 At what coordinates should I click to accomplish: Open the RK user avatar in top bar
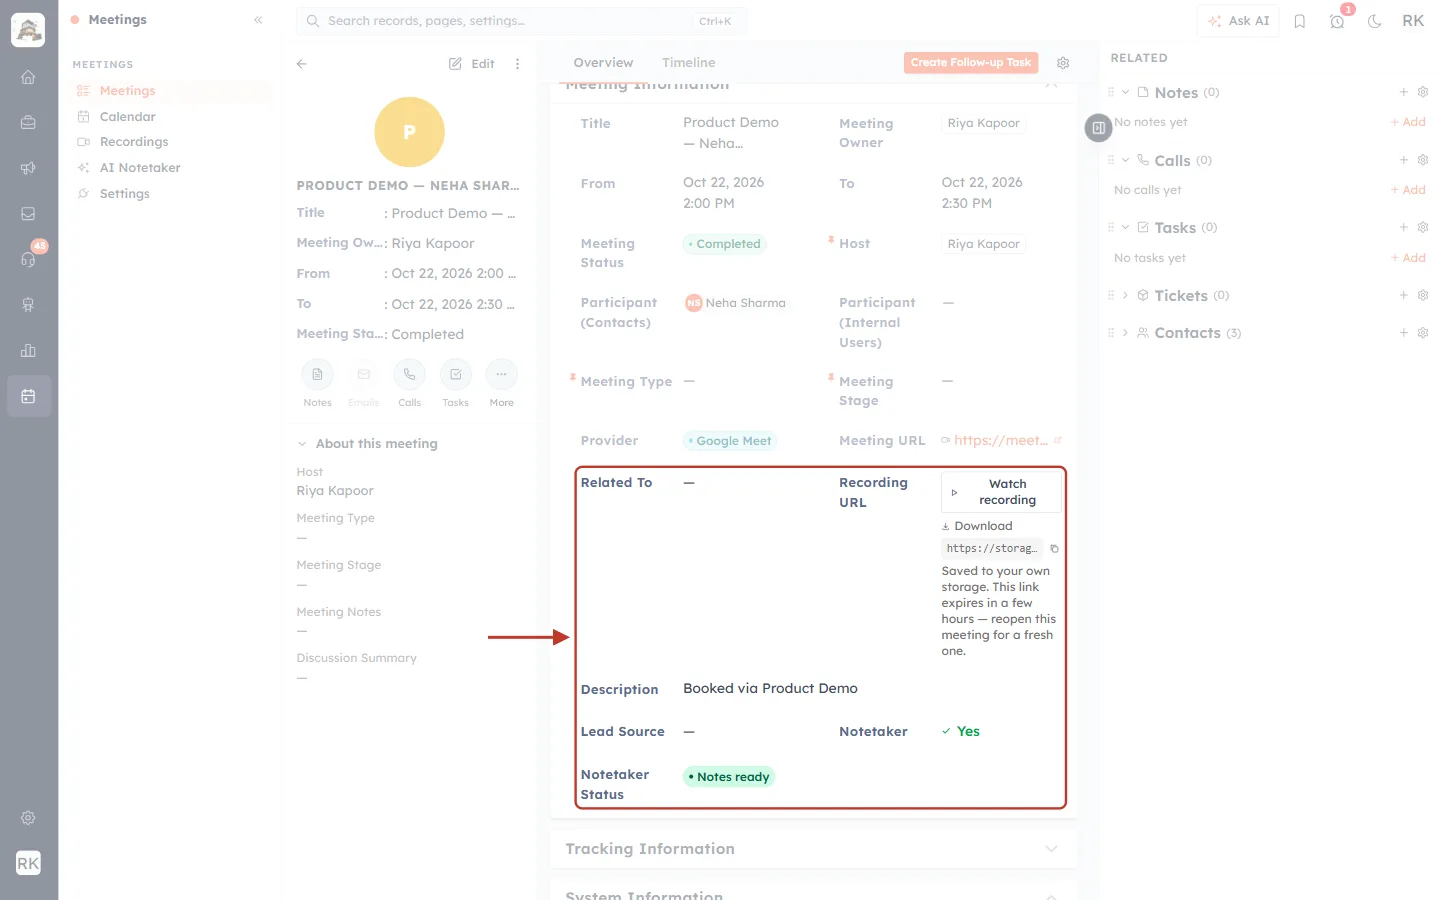(1413, 21)
